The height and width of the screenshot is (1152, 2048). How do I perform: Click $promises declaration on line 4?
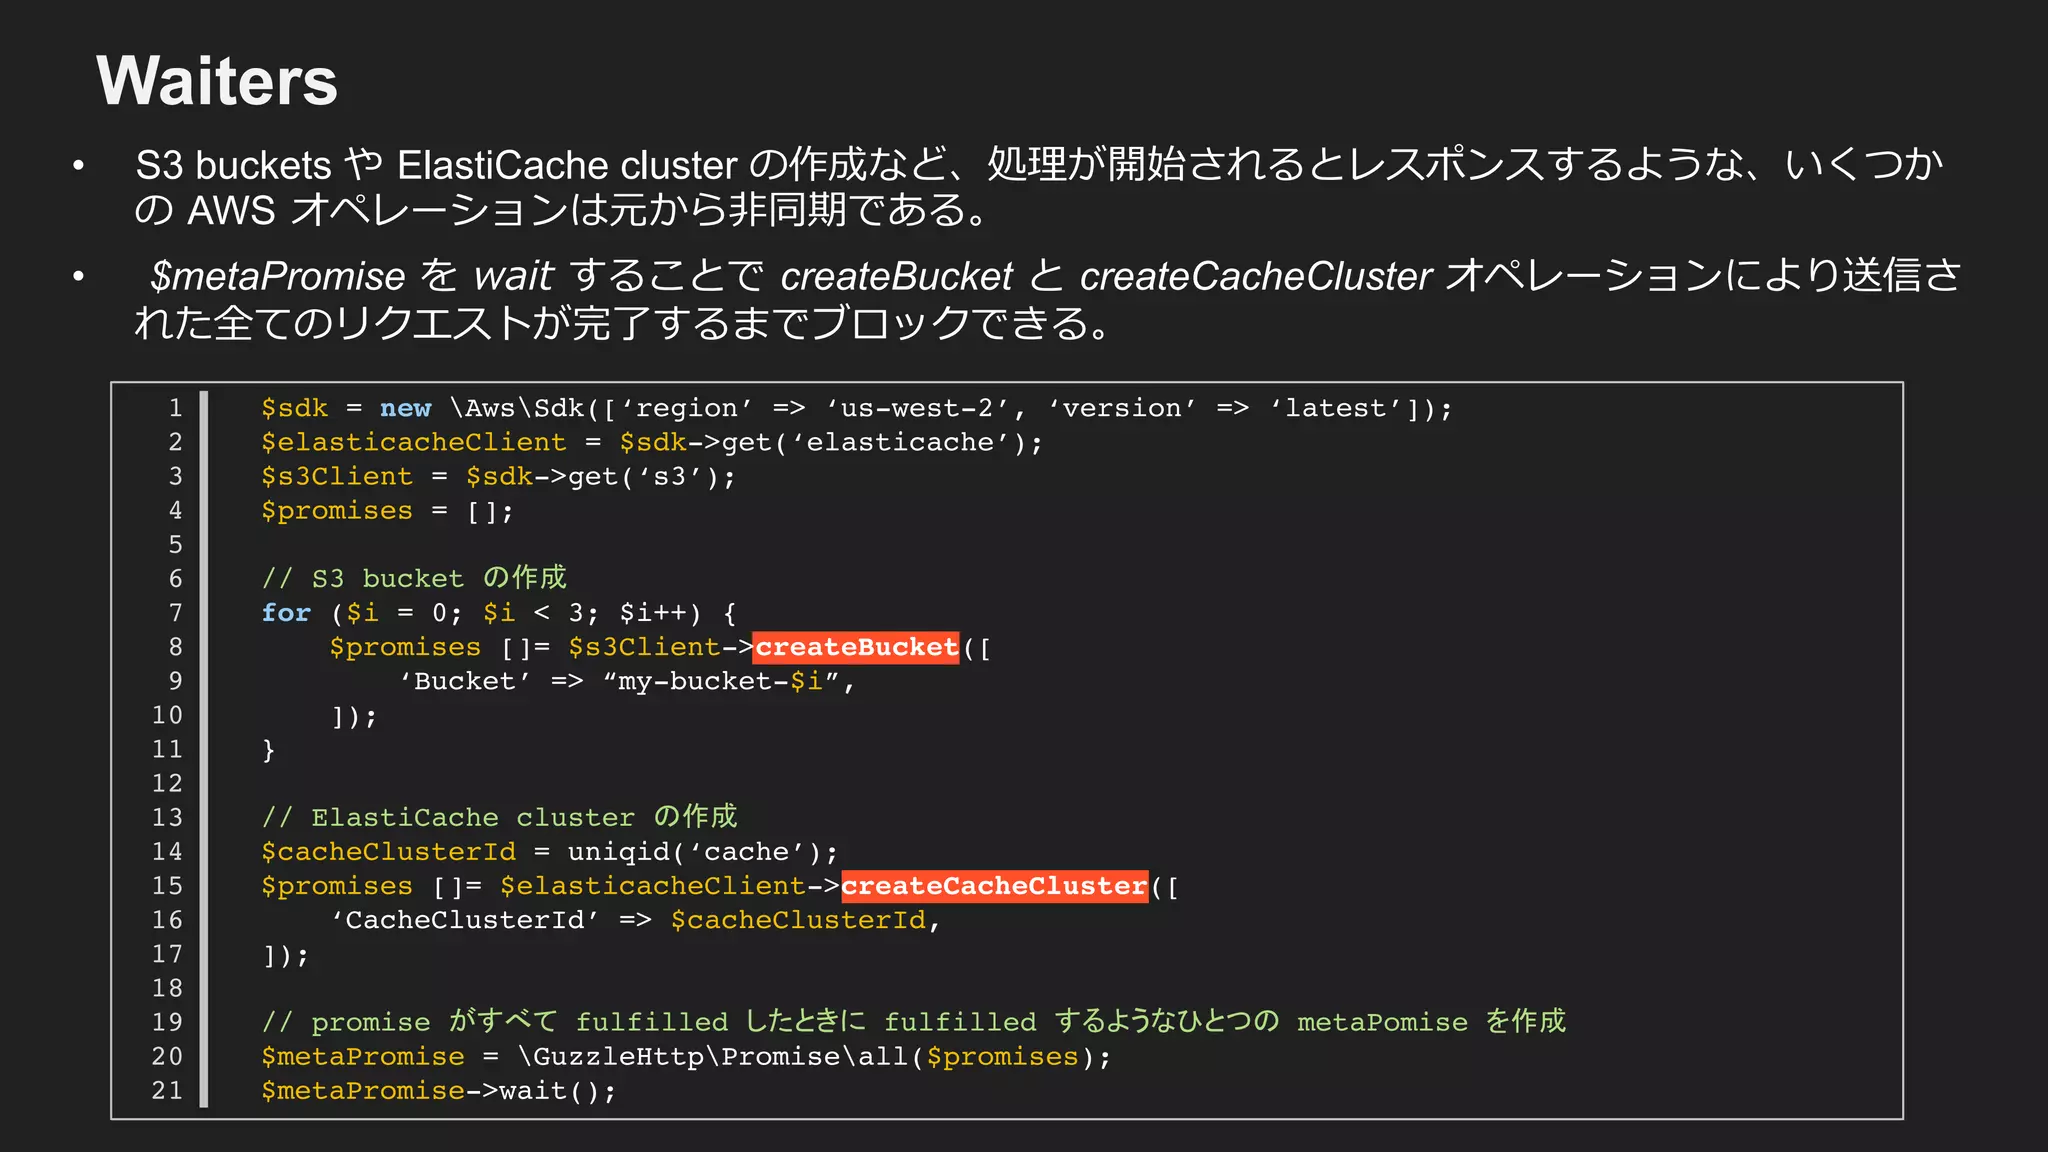click(x=336, y=511)
